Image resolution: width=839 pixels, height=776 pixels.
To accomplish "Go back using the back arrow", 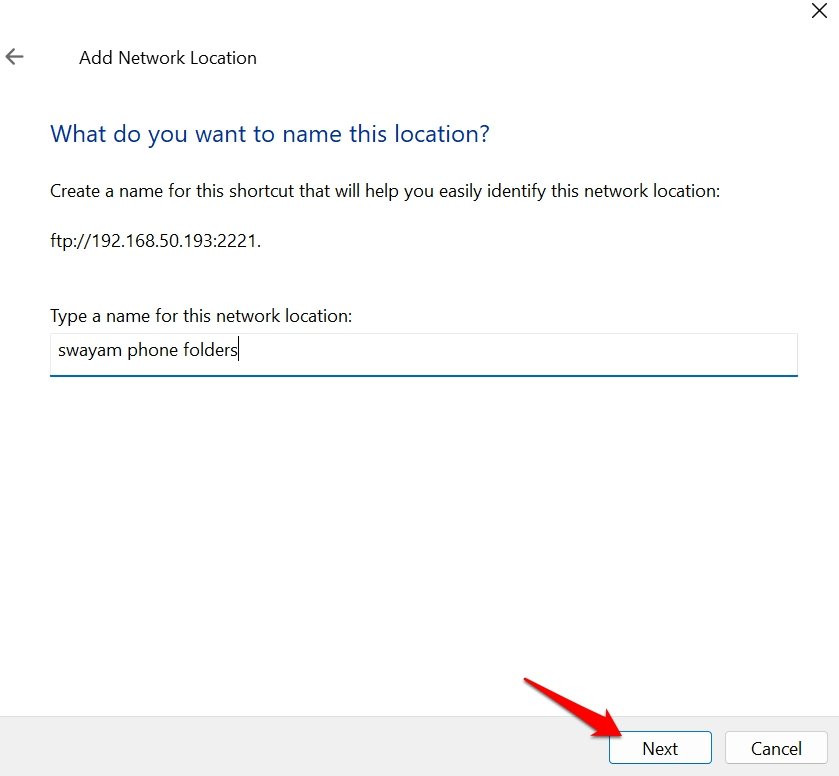I will click(x=14, y=56).
